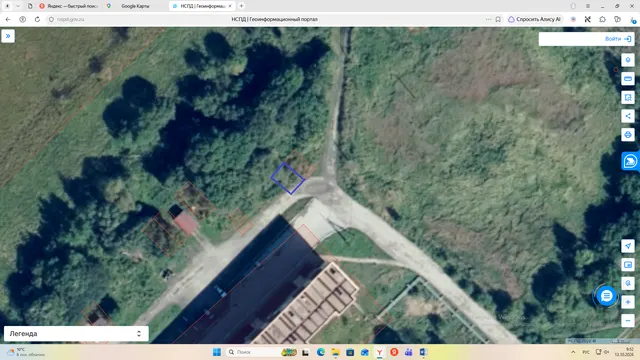Click the print map icon
The width and height of the screenshot is (640, 360).
(628, 134)
